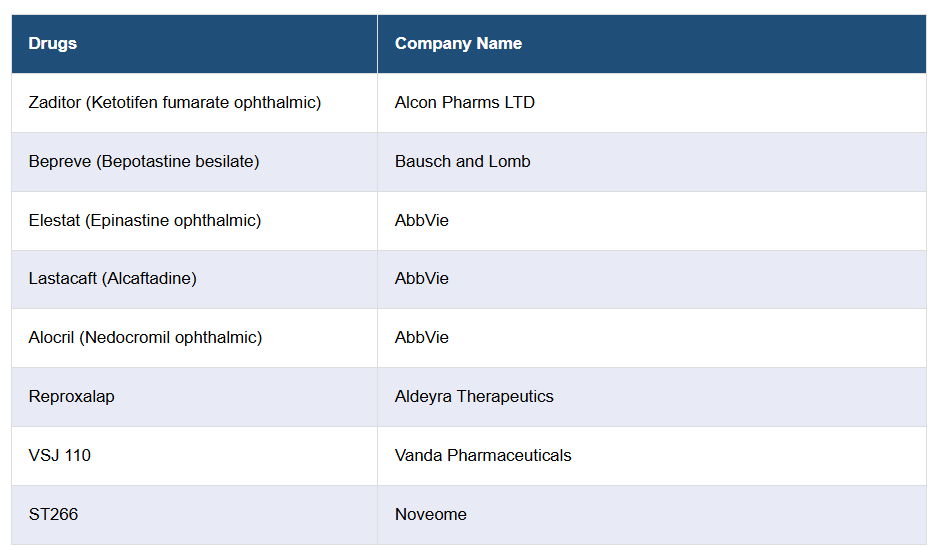Click the Drugs column header
Screen dimensions: 933x546
53,44
